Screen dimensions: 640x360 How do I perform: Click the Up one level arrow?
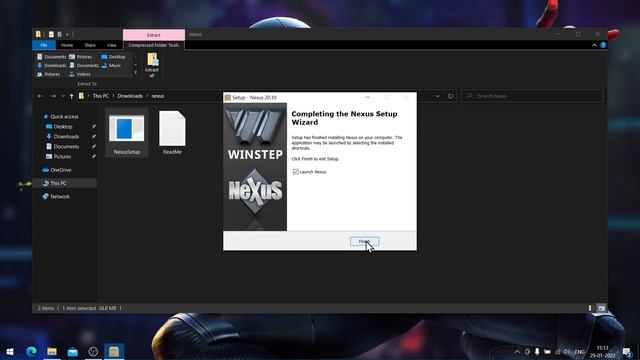(71, 96)
